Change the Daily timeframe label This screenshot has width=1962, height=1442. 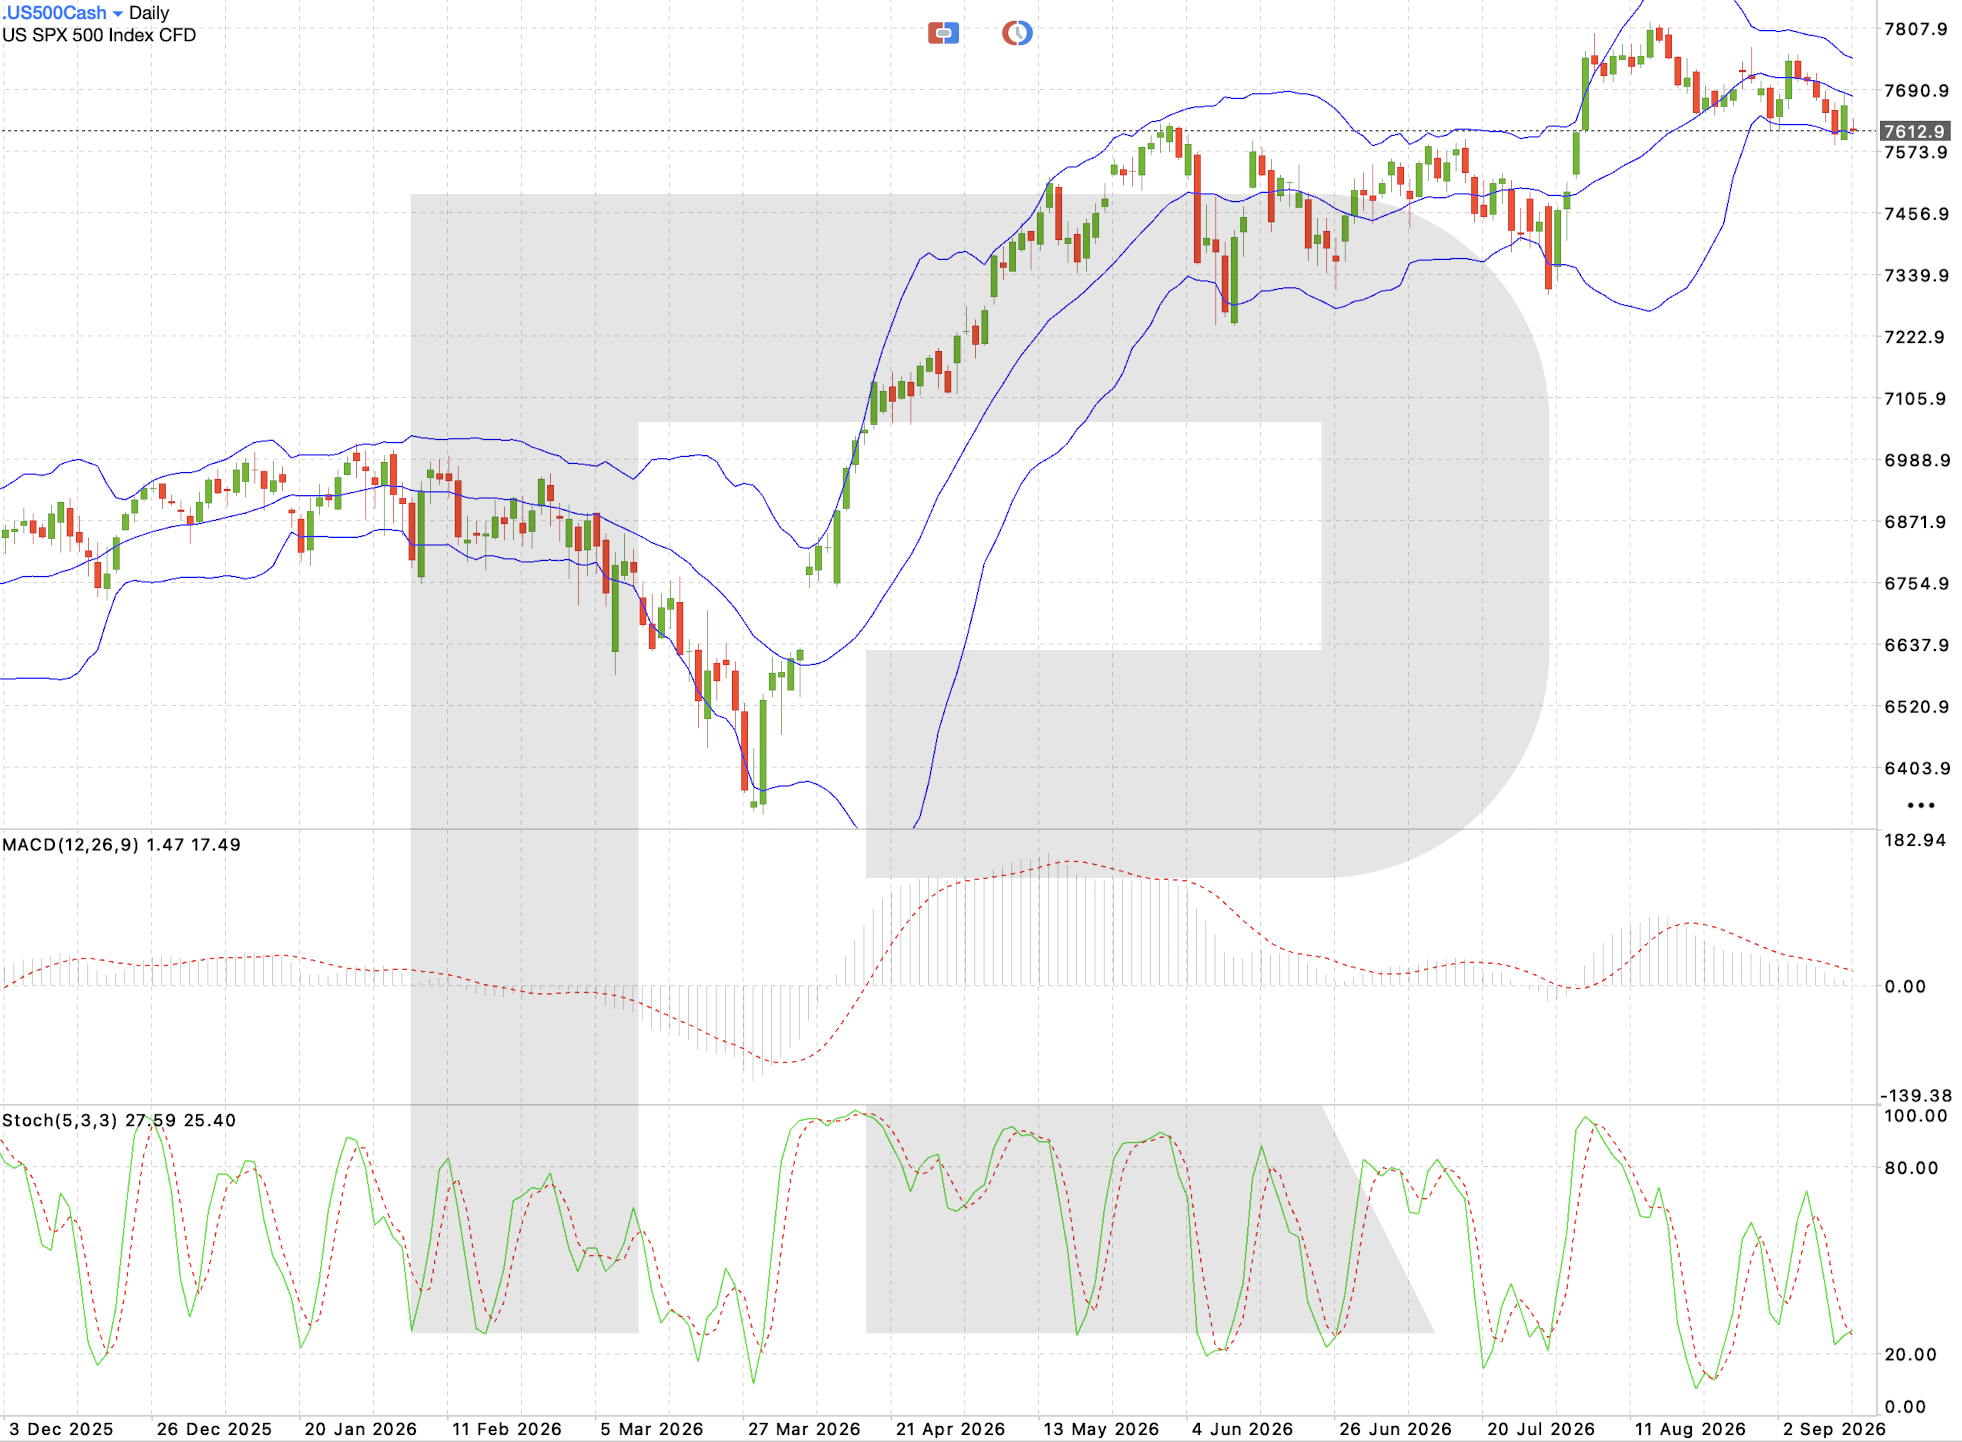149,13
